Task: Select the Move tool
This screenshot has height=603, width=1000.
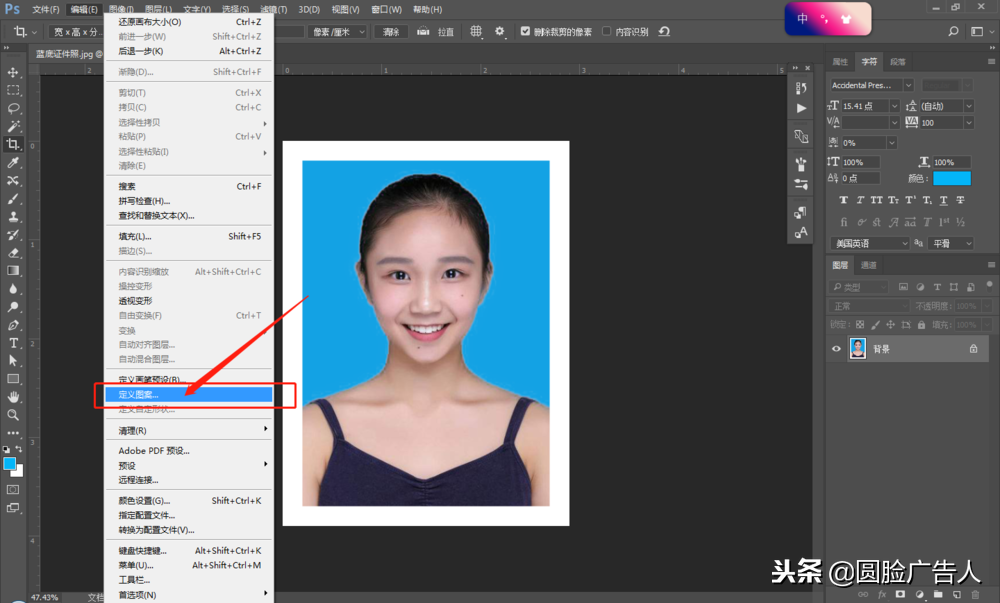Action: [x=14, y=73]
